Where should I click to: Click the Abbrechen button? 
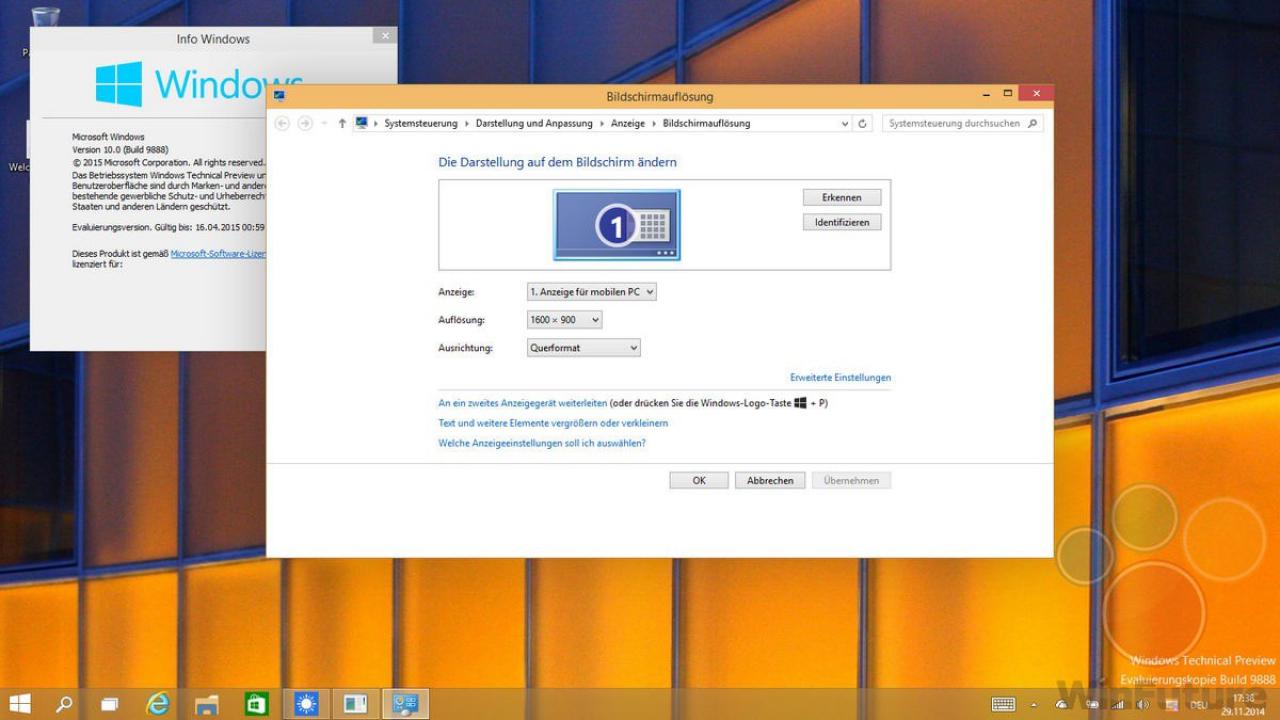[770, 481]
